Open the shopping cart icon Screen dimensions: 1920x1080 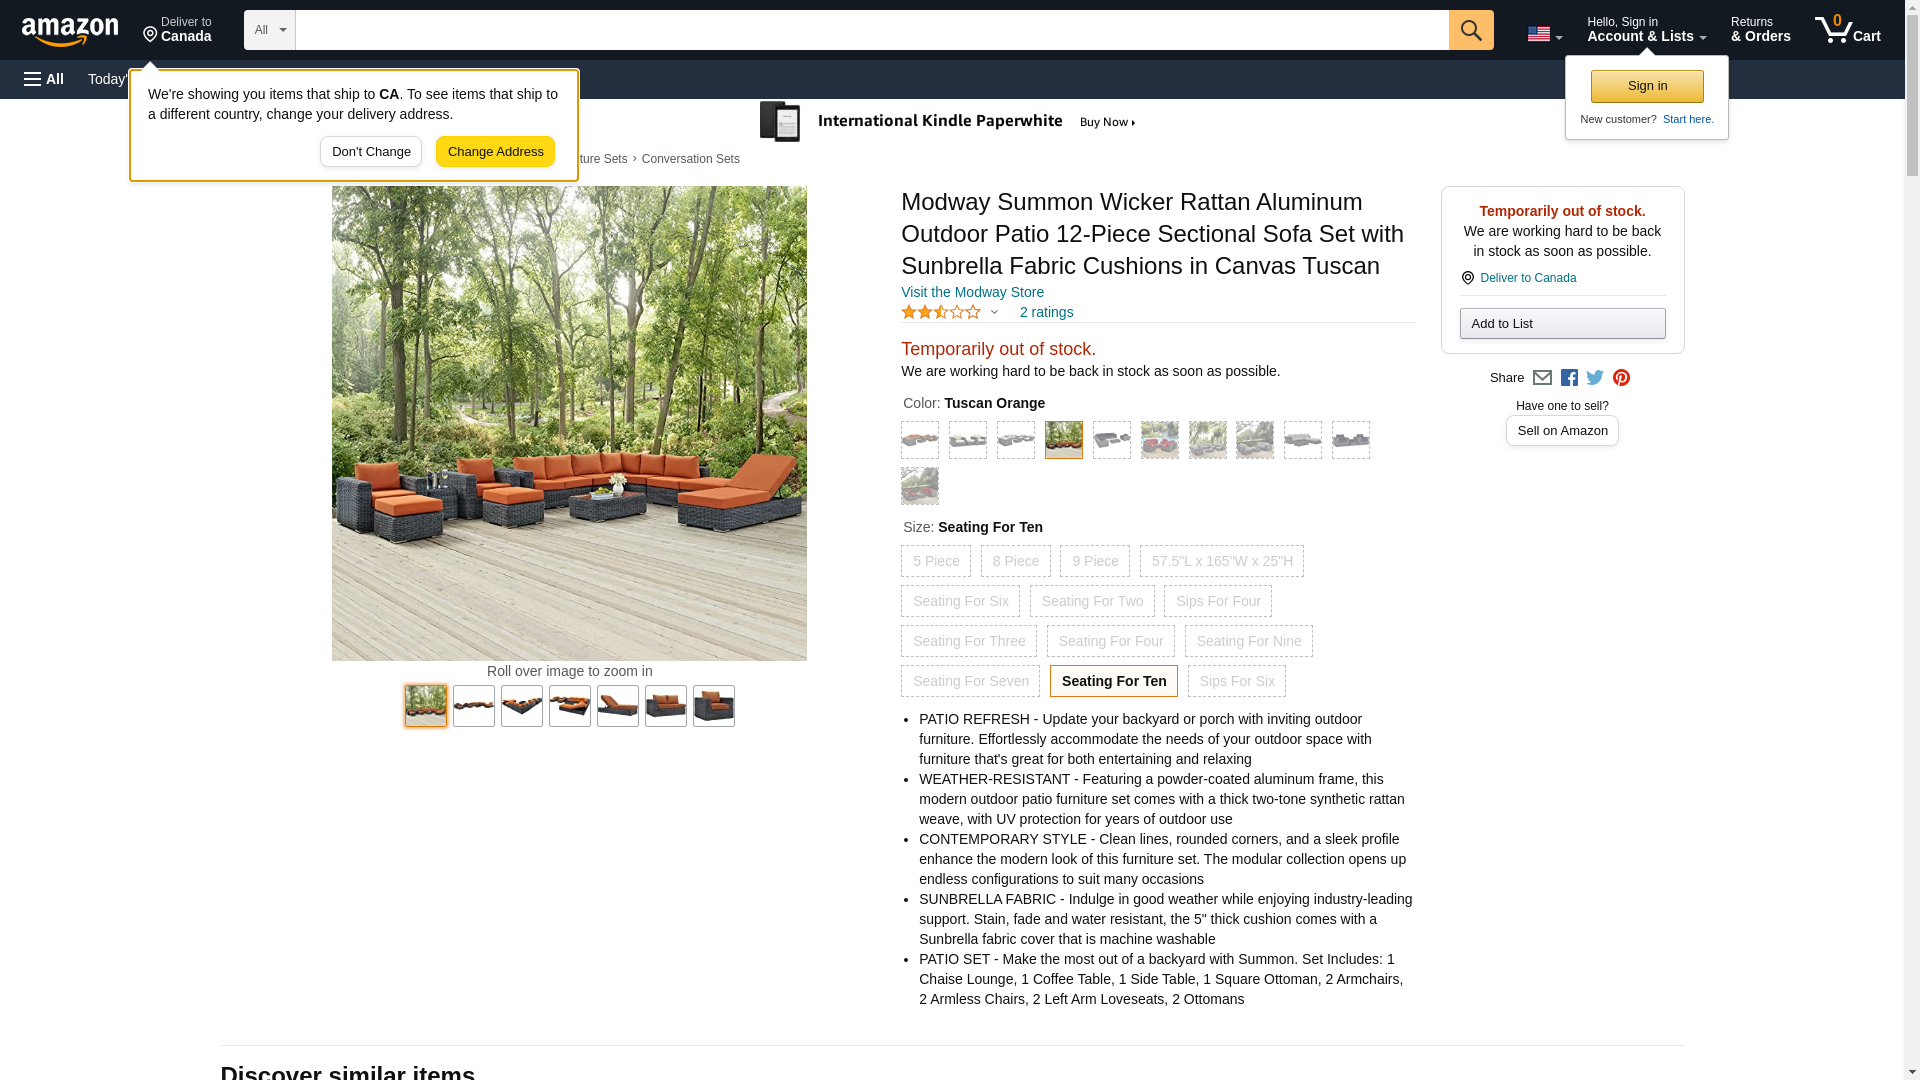tap(1847, 30)
